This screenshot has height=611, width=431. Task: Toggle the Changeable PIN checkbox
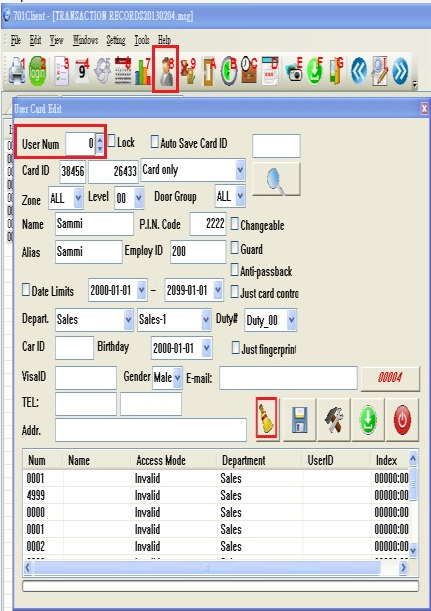tap(235, 224)
